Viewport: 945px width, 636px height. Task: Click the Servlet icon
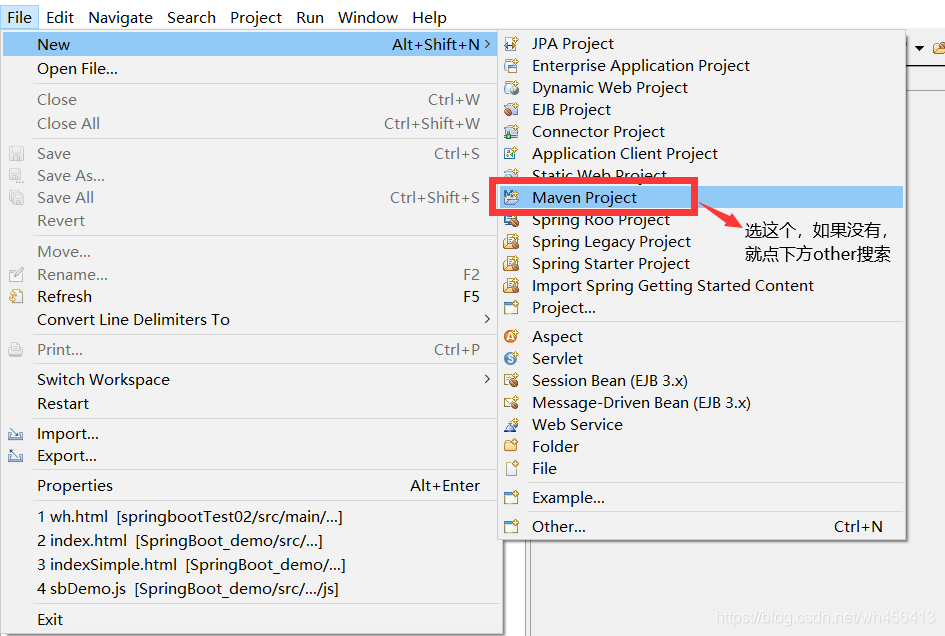coord(511,358)
